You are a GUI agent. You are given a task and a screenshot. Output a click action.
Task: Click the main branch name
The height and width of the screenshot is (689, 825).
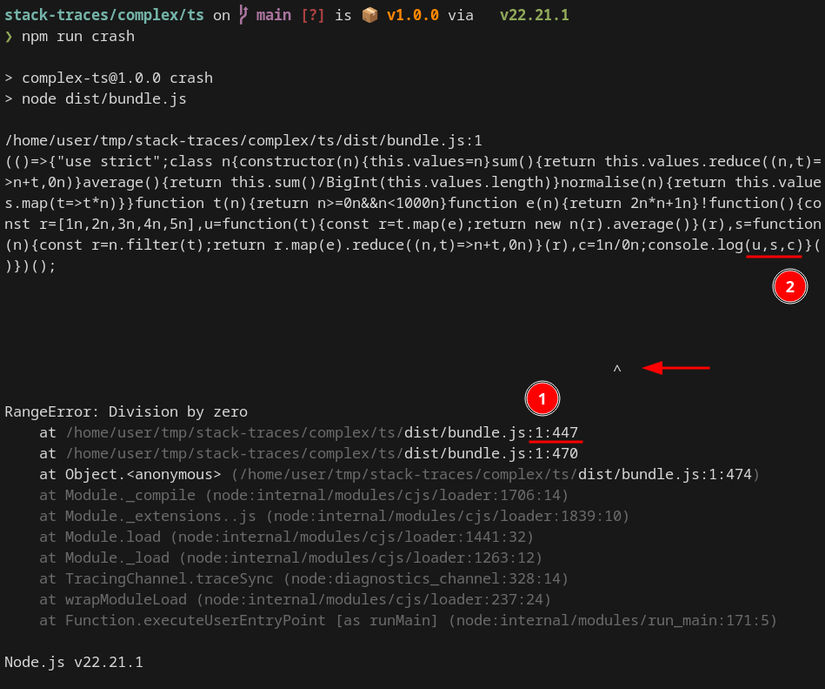pyautogui.click(x=275, y=15)
